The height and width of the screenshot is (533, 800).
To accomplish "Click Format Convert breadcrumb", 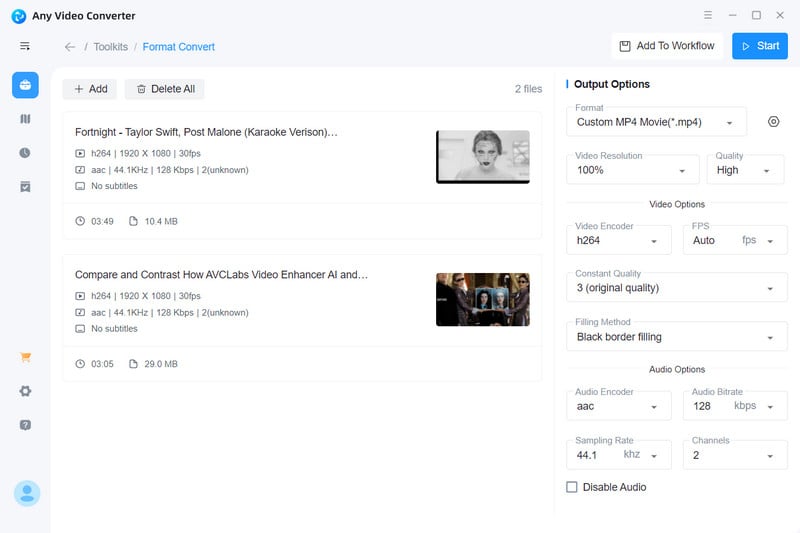I will click(x=179, y=47).
